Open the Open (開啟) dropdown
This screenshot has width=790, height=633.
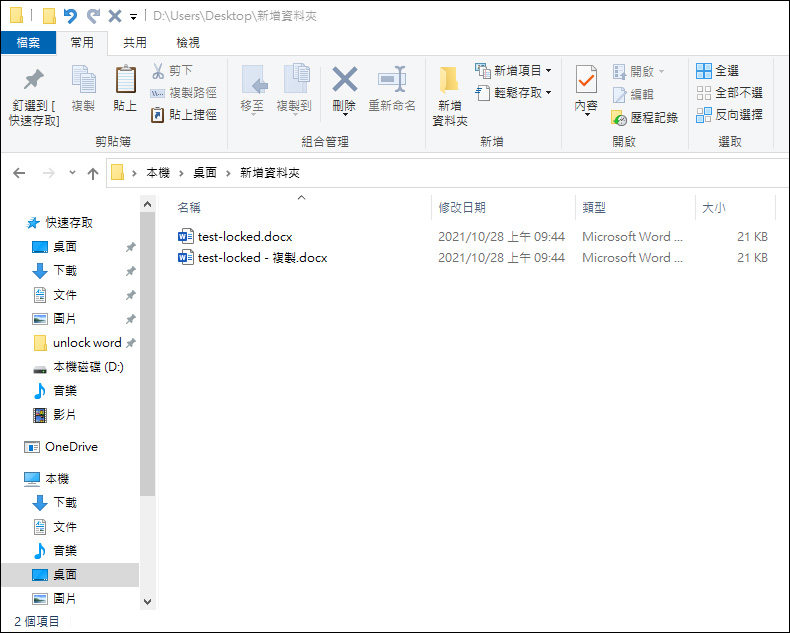(662, 72)
